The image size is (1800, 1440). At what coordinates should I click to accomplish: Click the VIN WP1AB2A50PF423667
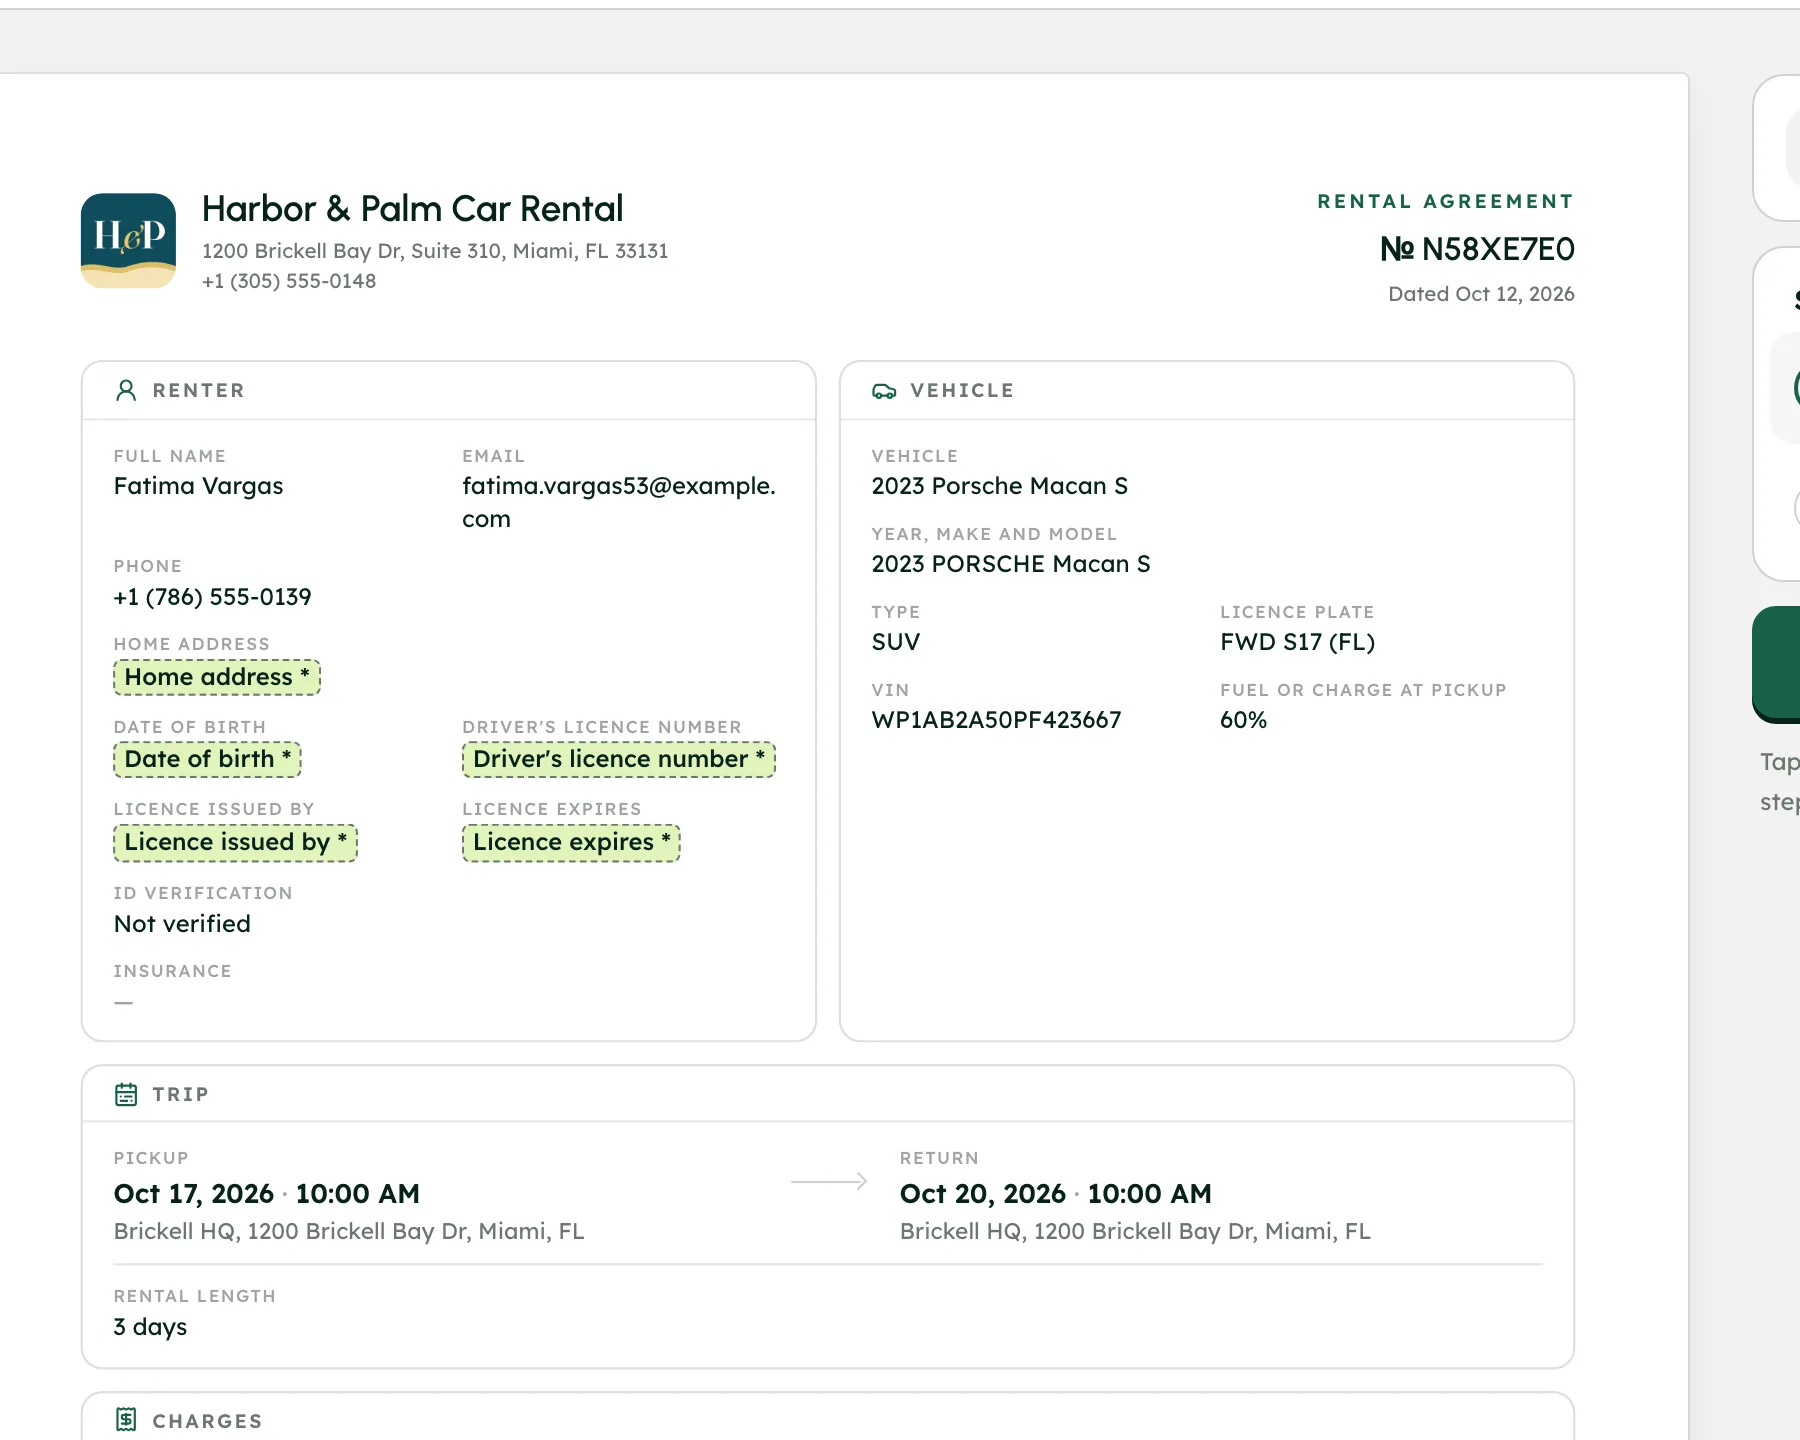tap(996, 720)
